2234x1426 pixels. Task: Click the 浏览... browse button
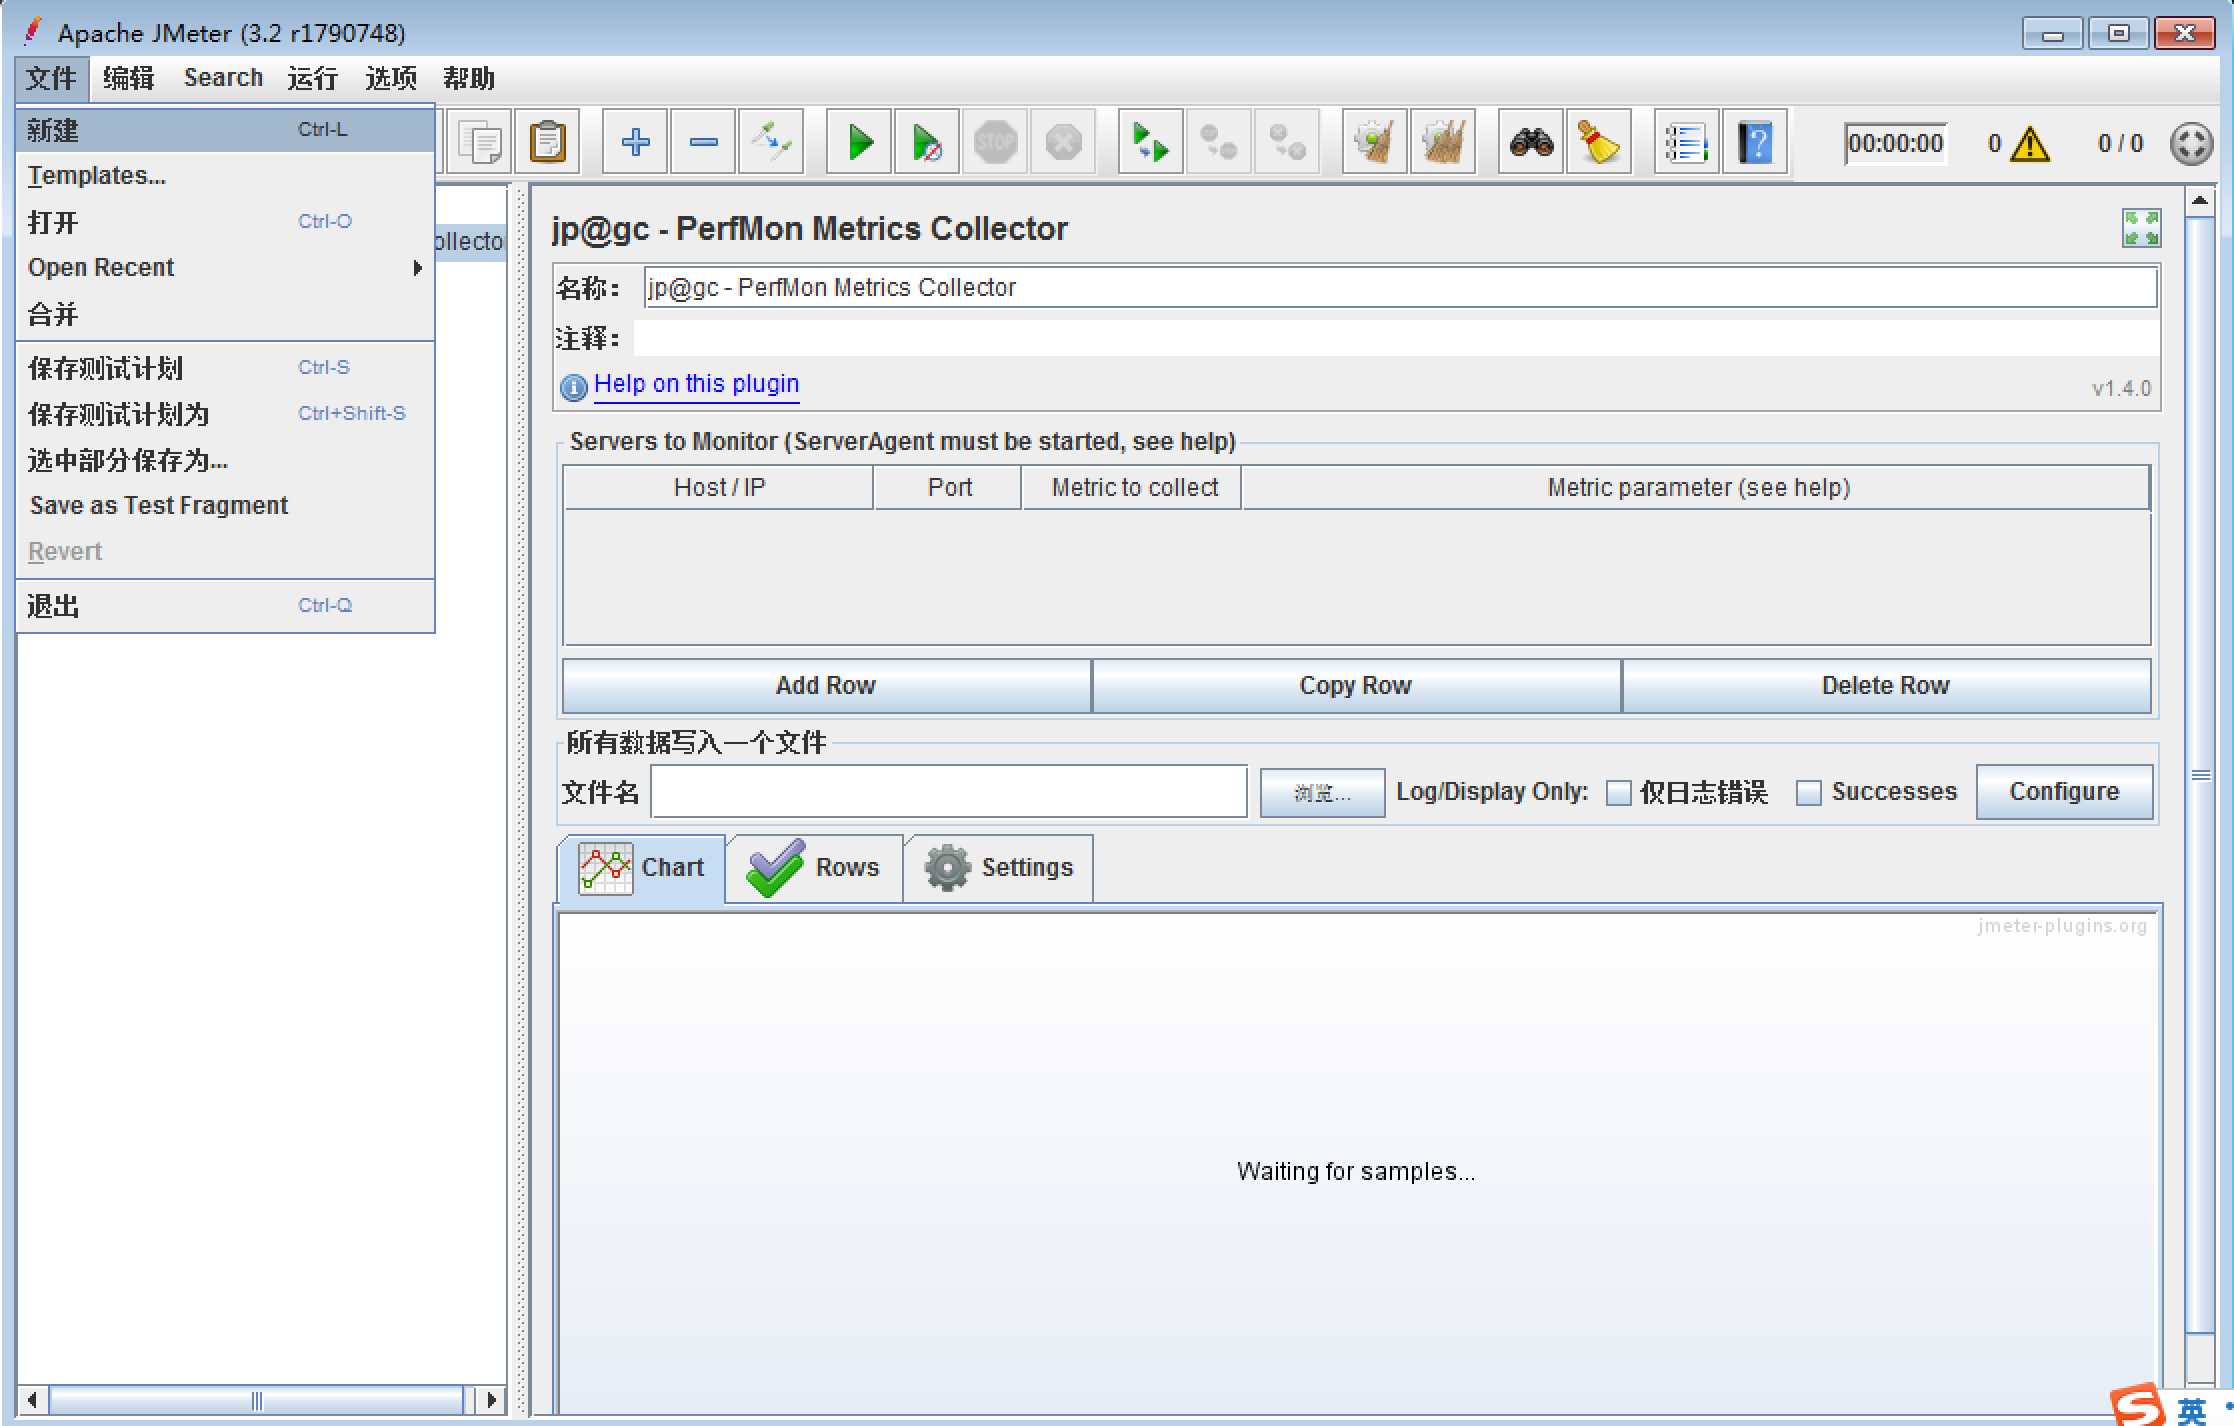pos(1322,793)
